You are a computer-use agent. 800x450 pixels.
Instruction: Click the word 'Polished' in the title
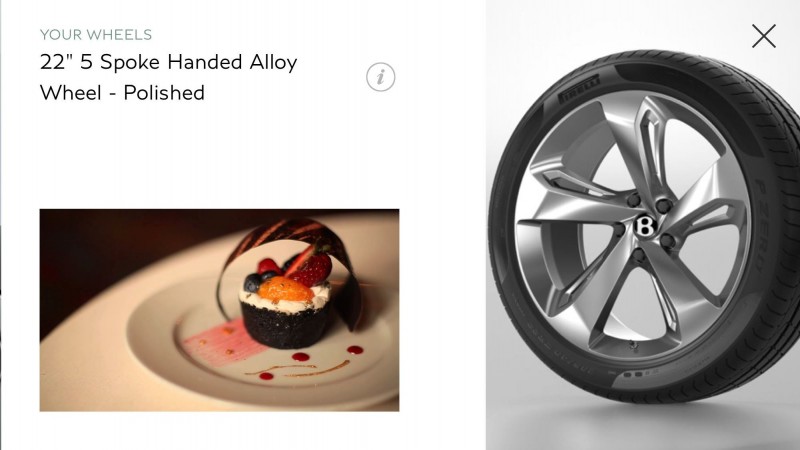164,93
